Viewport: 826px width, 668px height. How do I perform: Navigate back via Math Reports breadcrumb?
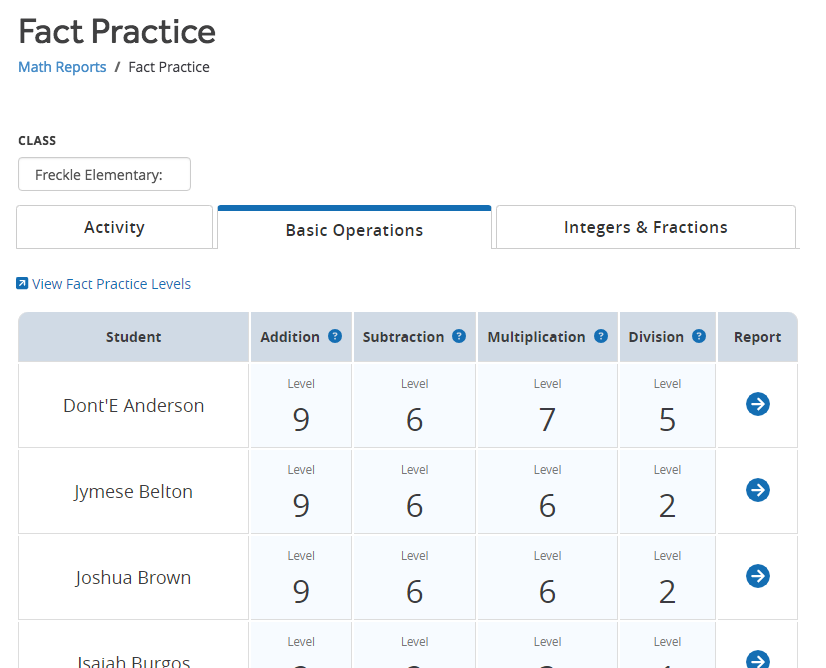pos(62,66)
